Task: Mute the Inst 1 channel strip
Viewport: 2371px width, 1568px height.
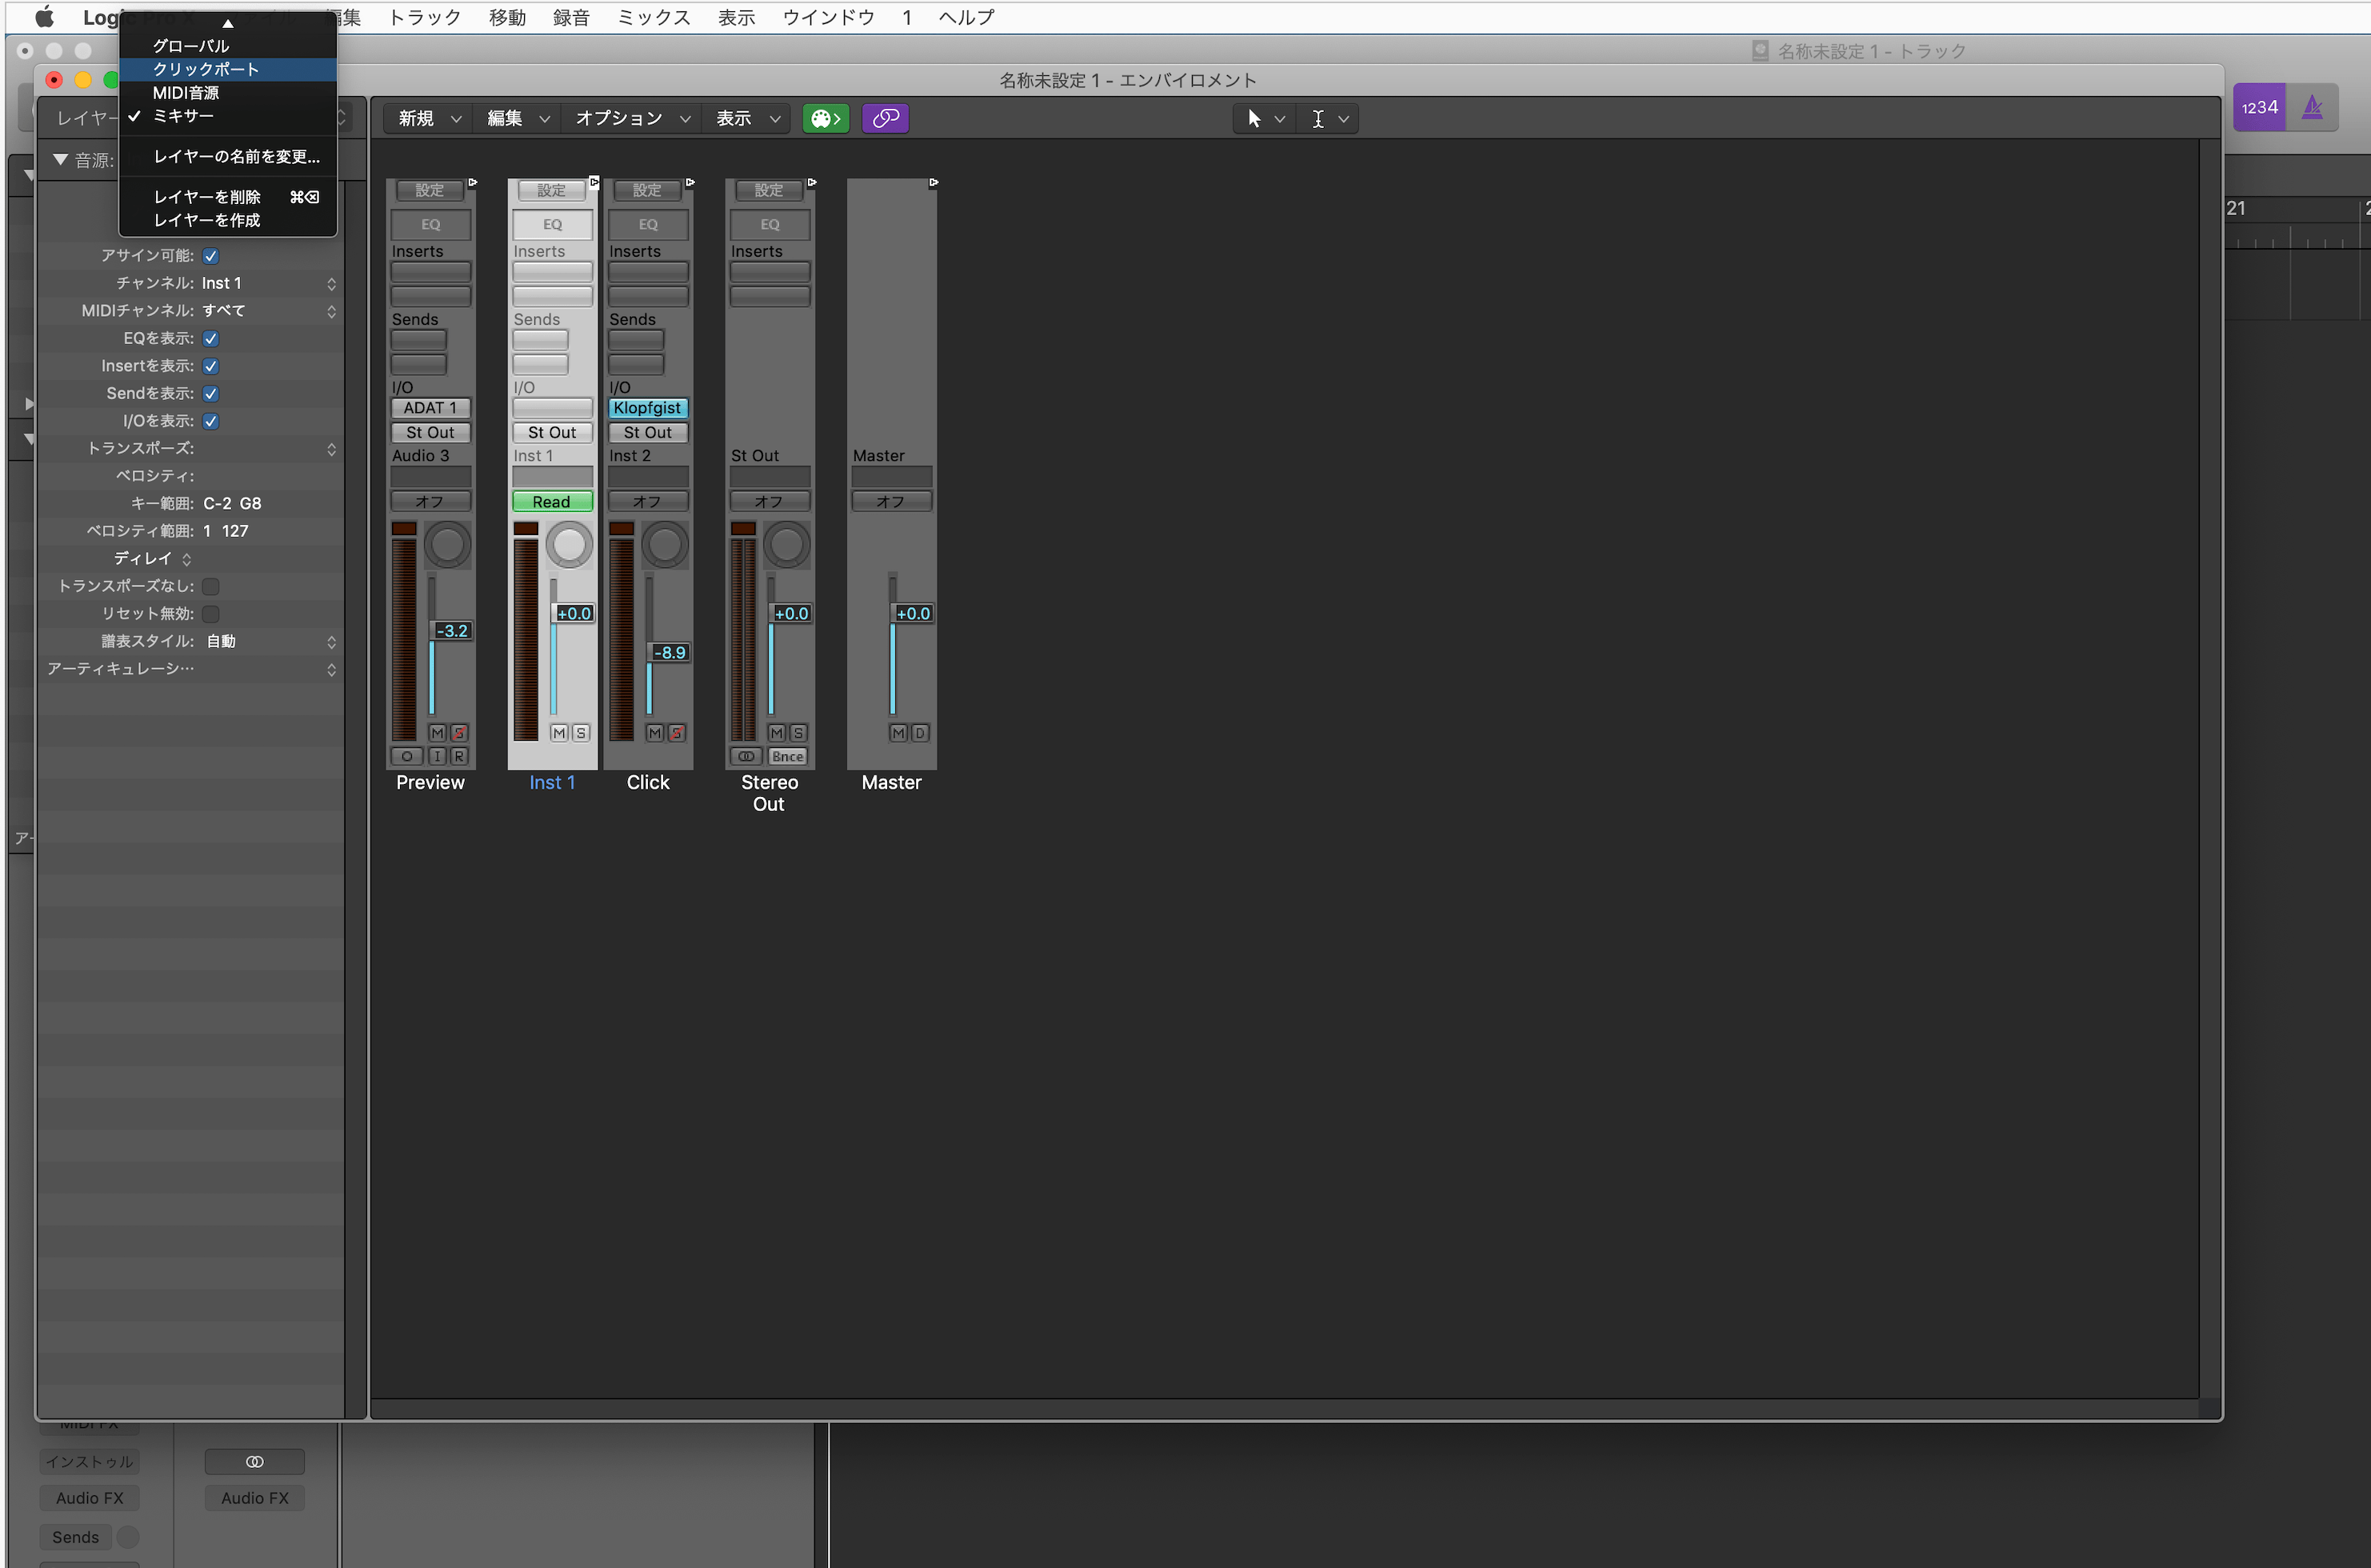Action: pos(559,733)
